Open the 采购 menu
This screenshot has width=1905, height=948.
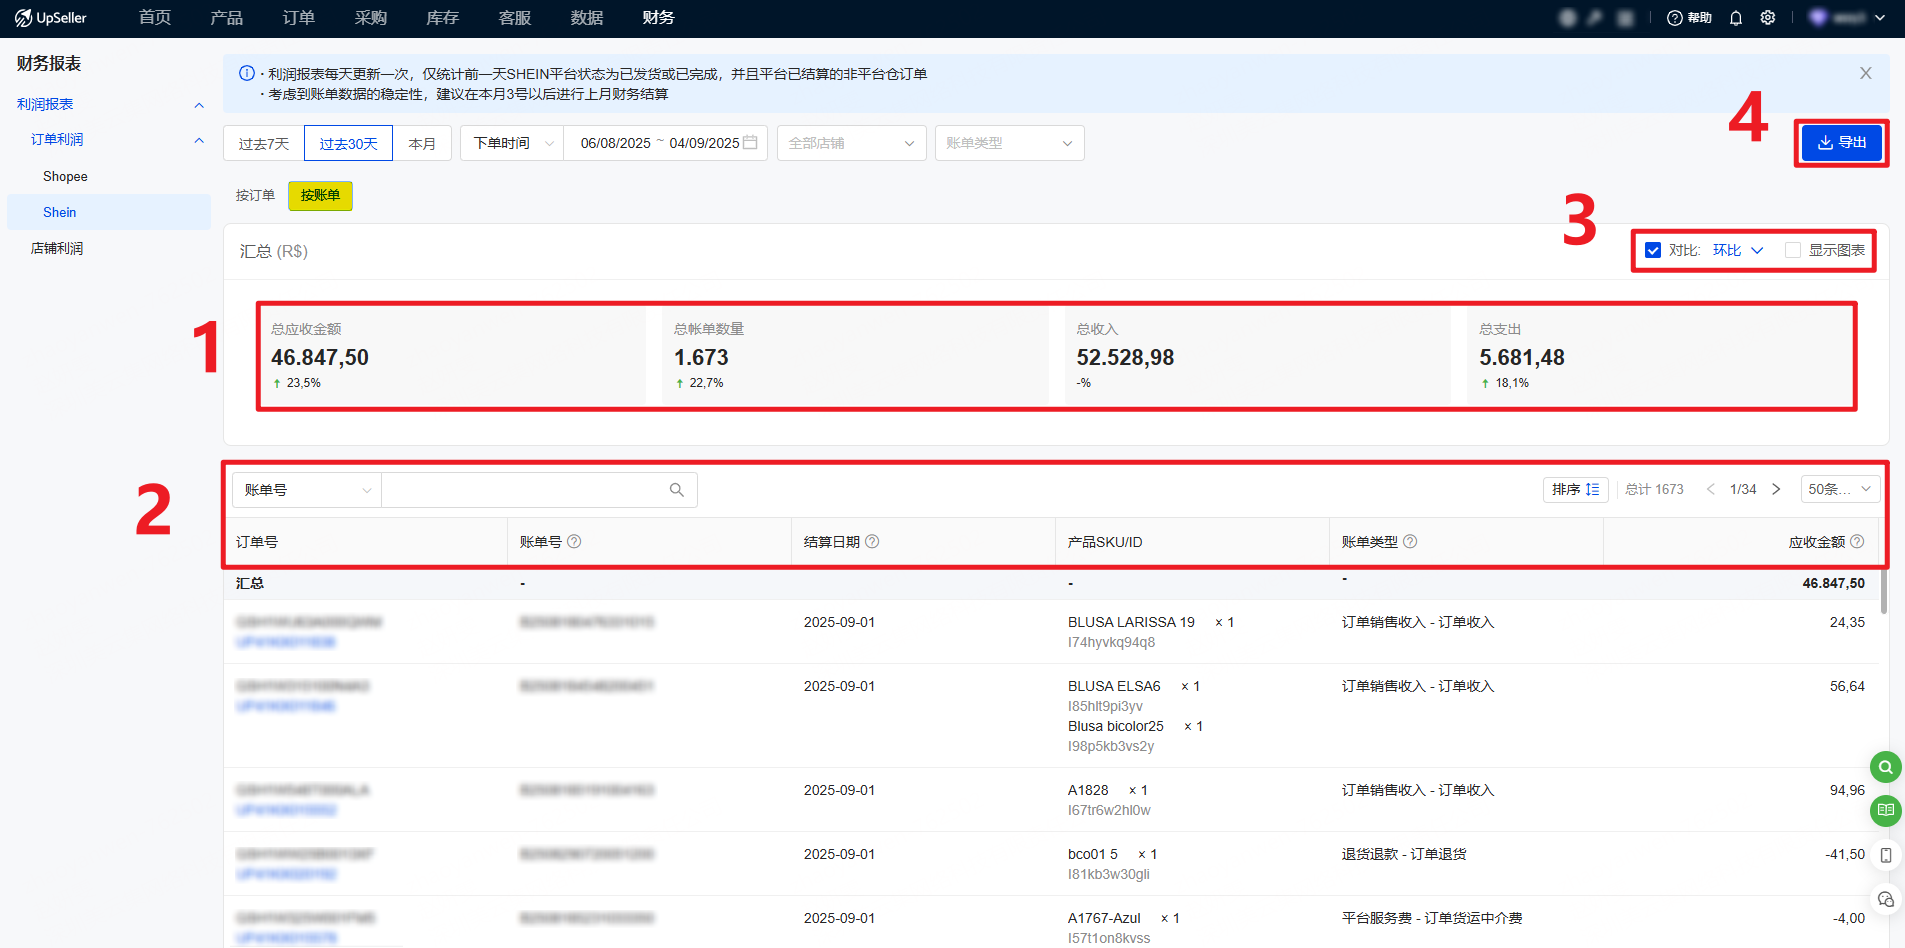pyautogui.click(x=371, y=18)
